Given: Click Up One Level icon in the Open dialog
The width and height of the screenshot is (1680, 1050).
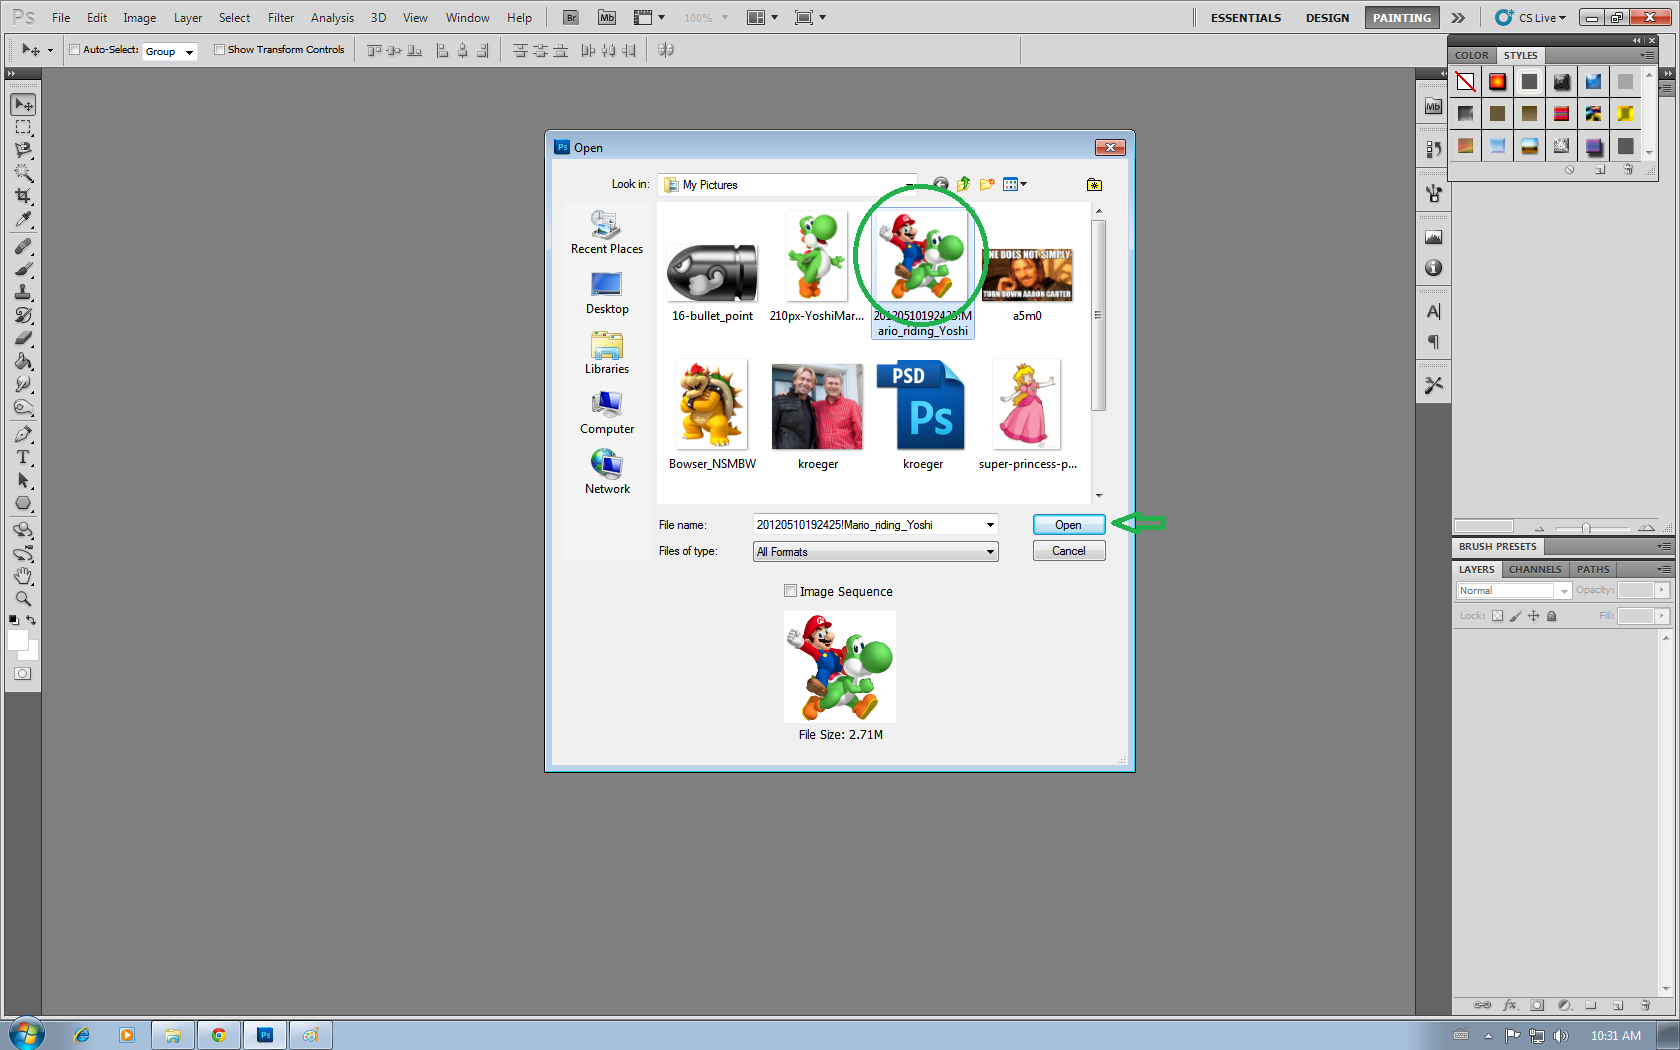Looking at the screenshot, I should tap(964, 184).
